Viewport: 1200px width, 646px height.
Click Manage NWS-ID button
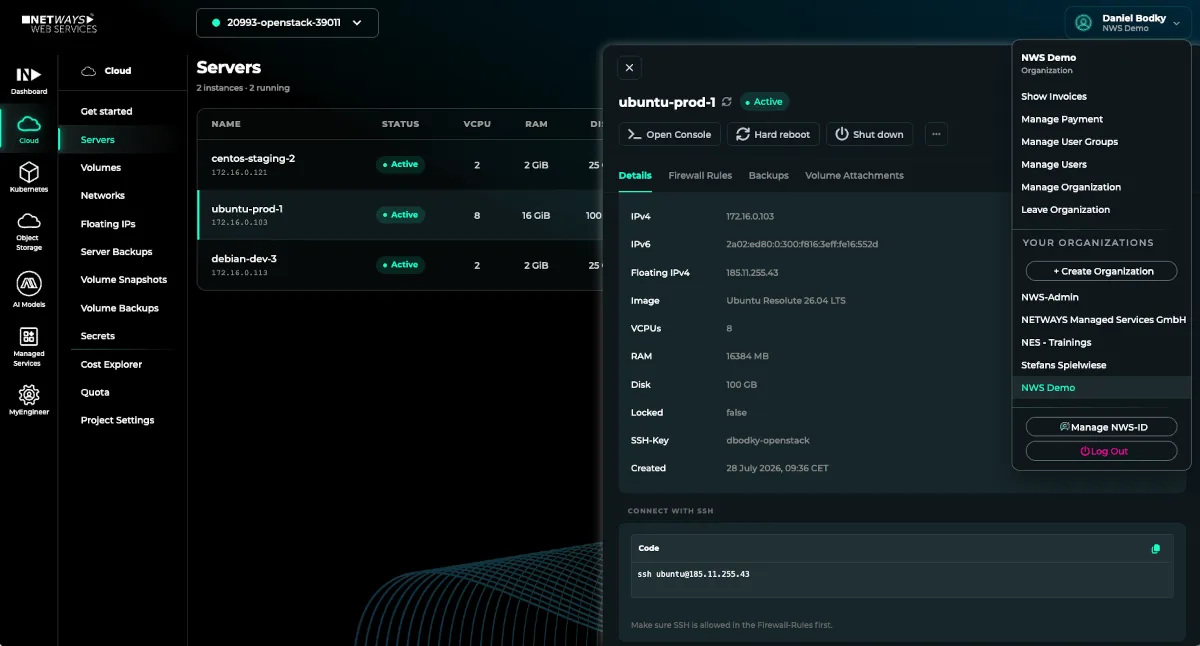click(1101, 427)
